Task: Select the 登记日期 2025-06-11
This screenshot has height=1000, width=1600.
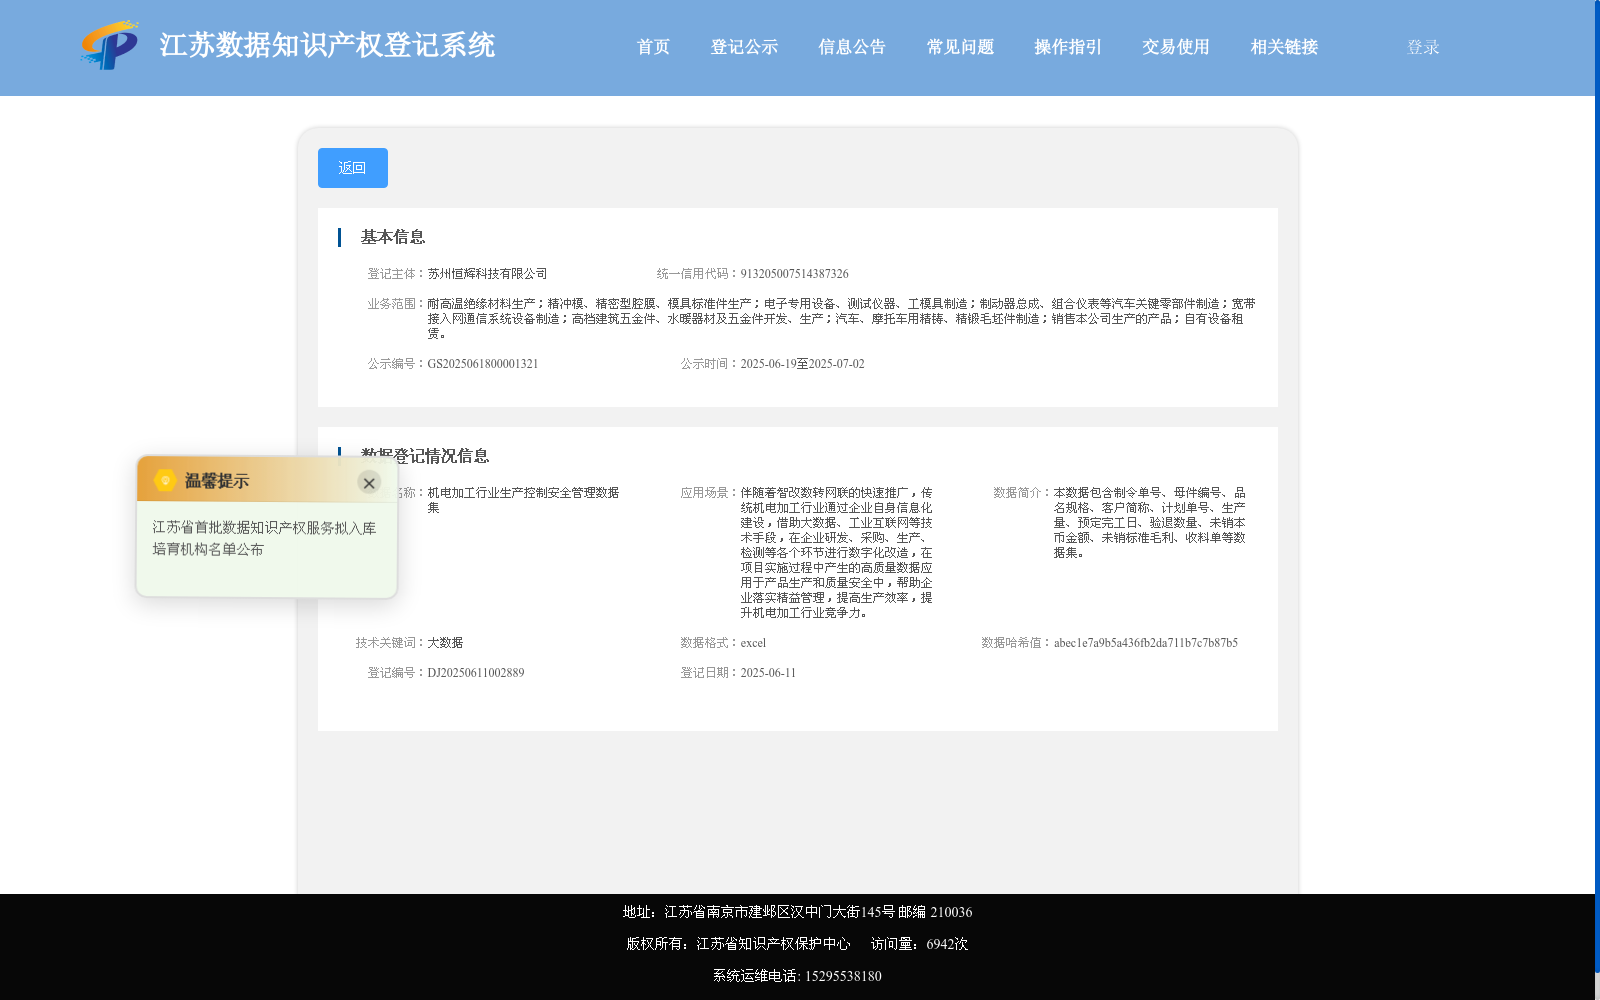Action: point(768,673)
